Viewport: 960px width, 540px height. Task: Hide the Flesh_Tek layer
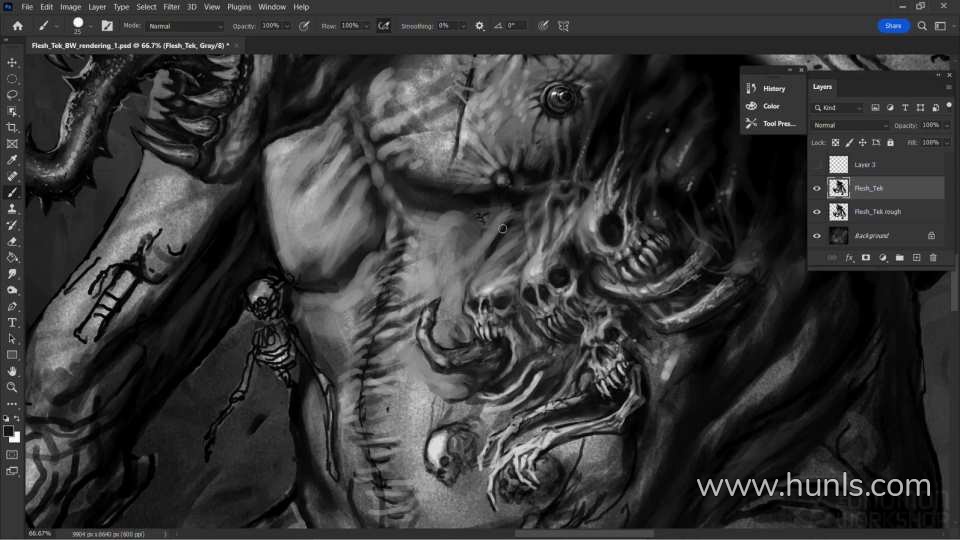click(817, 188)
